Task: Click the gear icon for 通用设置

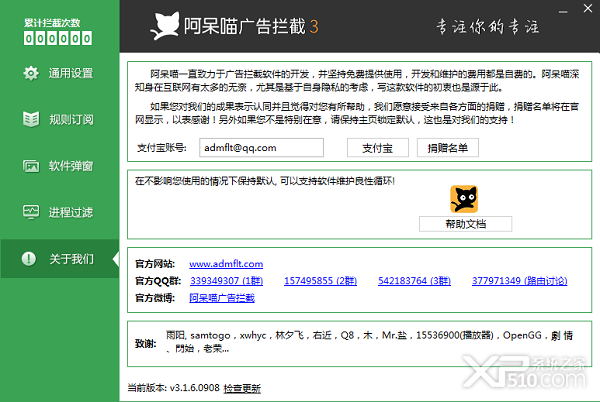Action: (31, 73)
